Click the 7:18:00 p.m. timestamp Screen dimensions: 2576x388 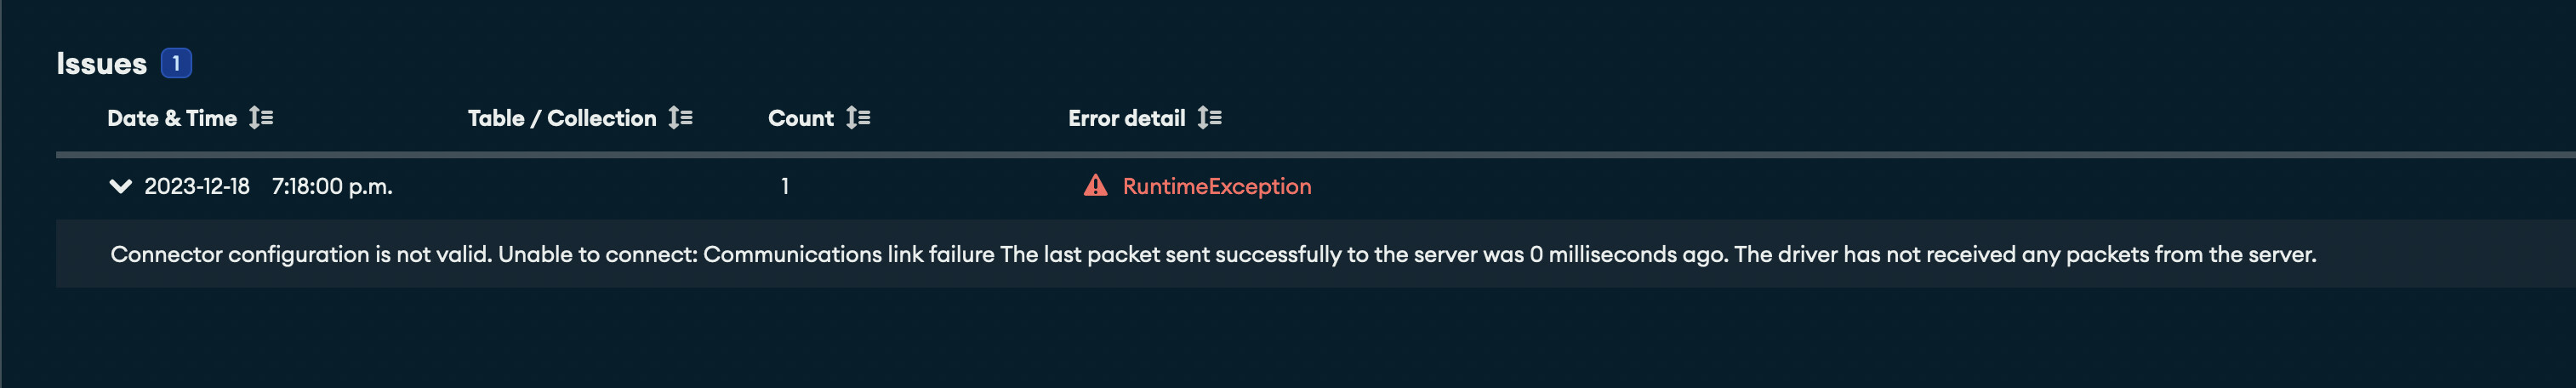point(332,186)
